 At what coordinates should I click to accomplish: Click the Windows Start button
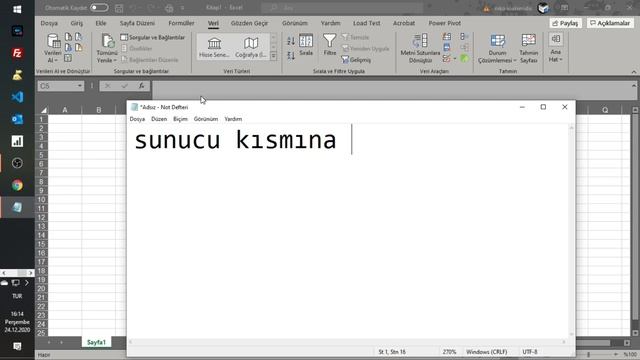click(x=17, y=9)
